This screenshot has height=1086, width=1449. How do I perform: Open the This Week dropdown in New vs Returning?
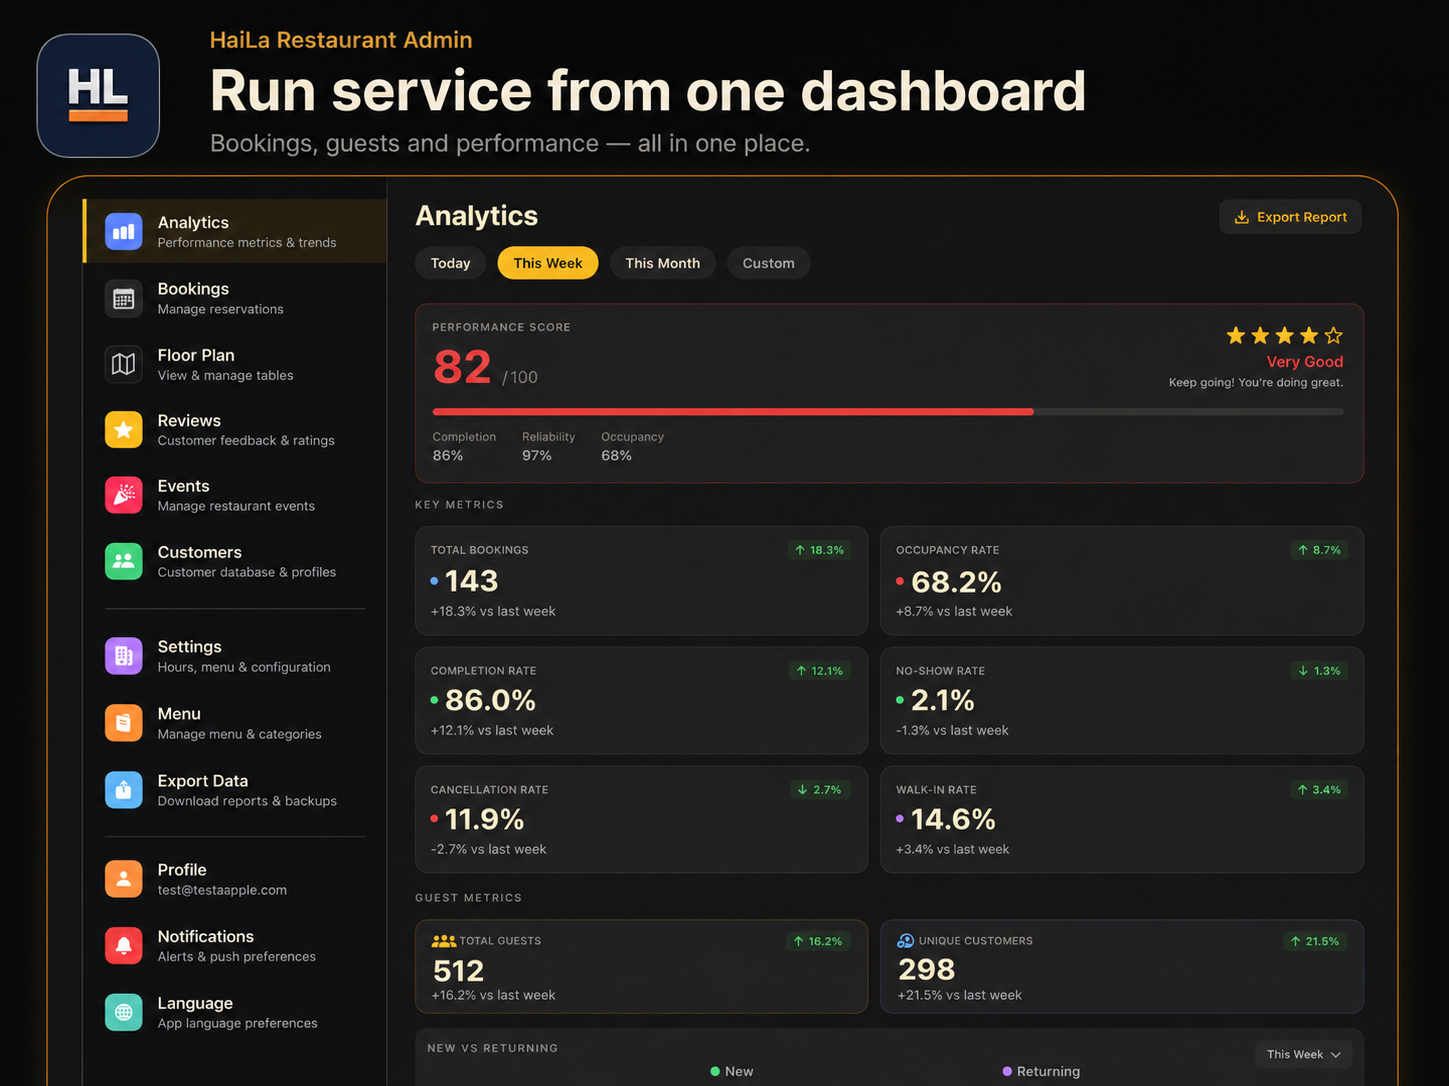pyautogui.click(x=1304, y=1054)
